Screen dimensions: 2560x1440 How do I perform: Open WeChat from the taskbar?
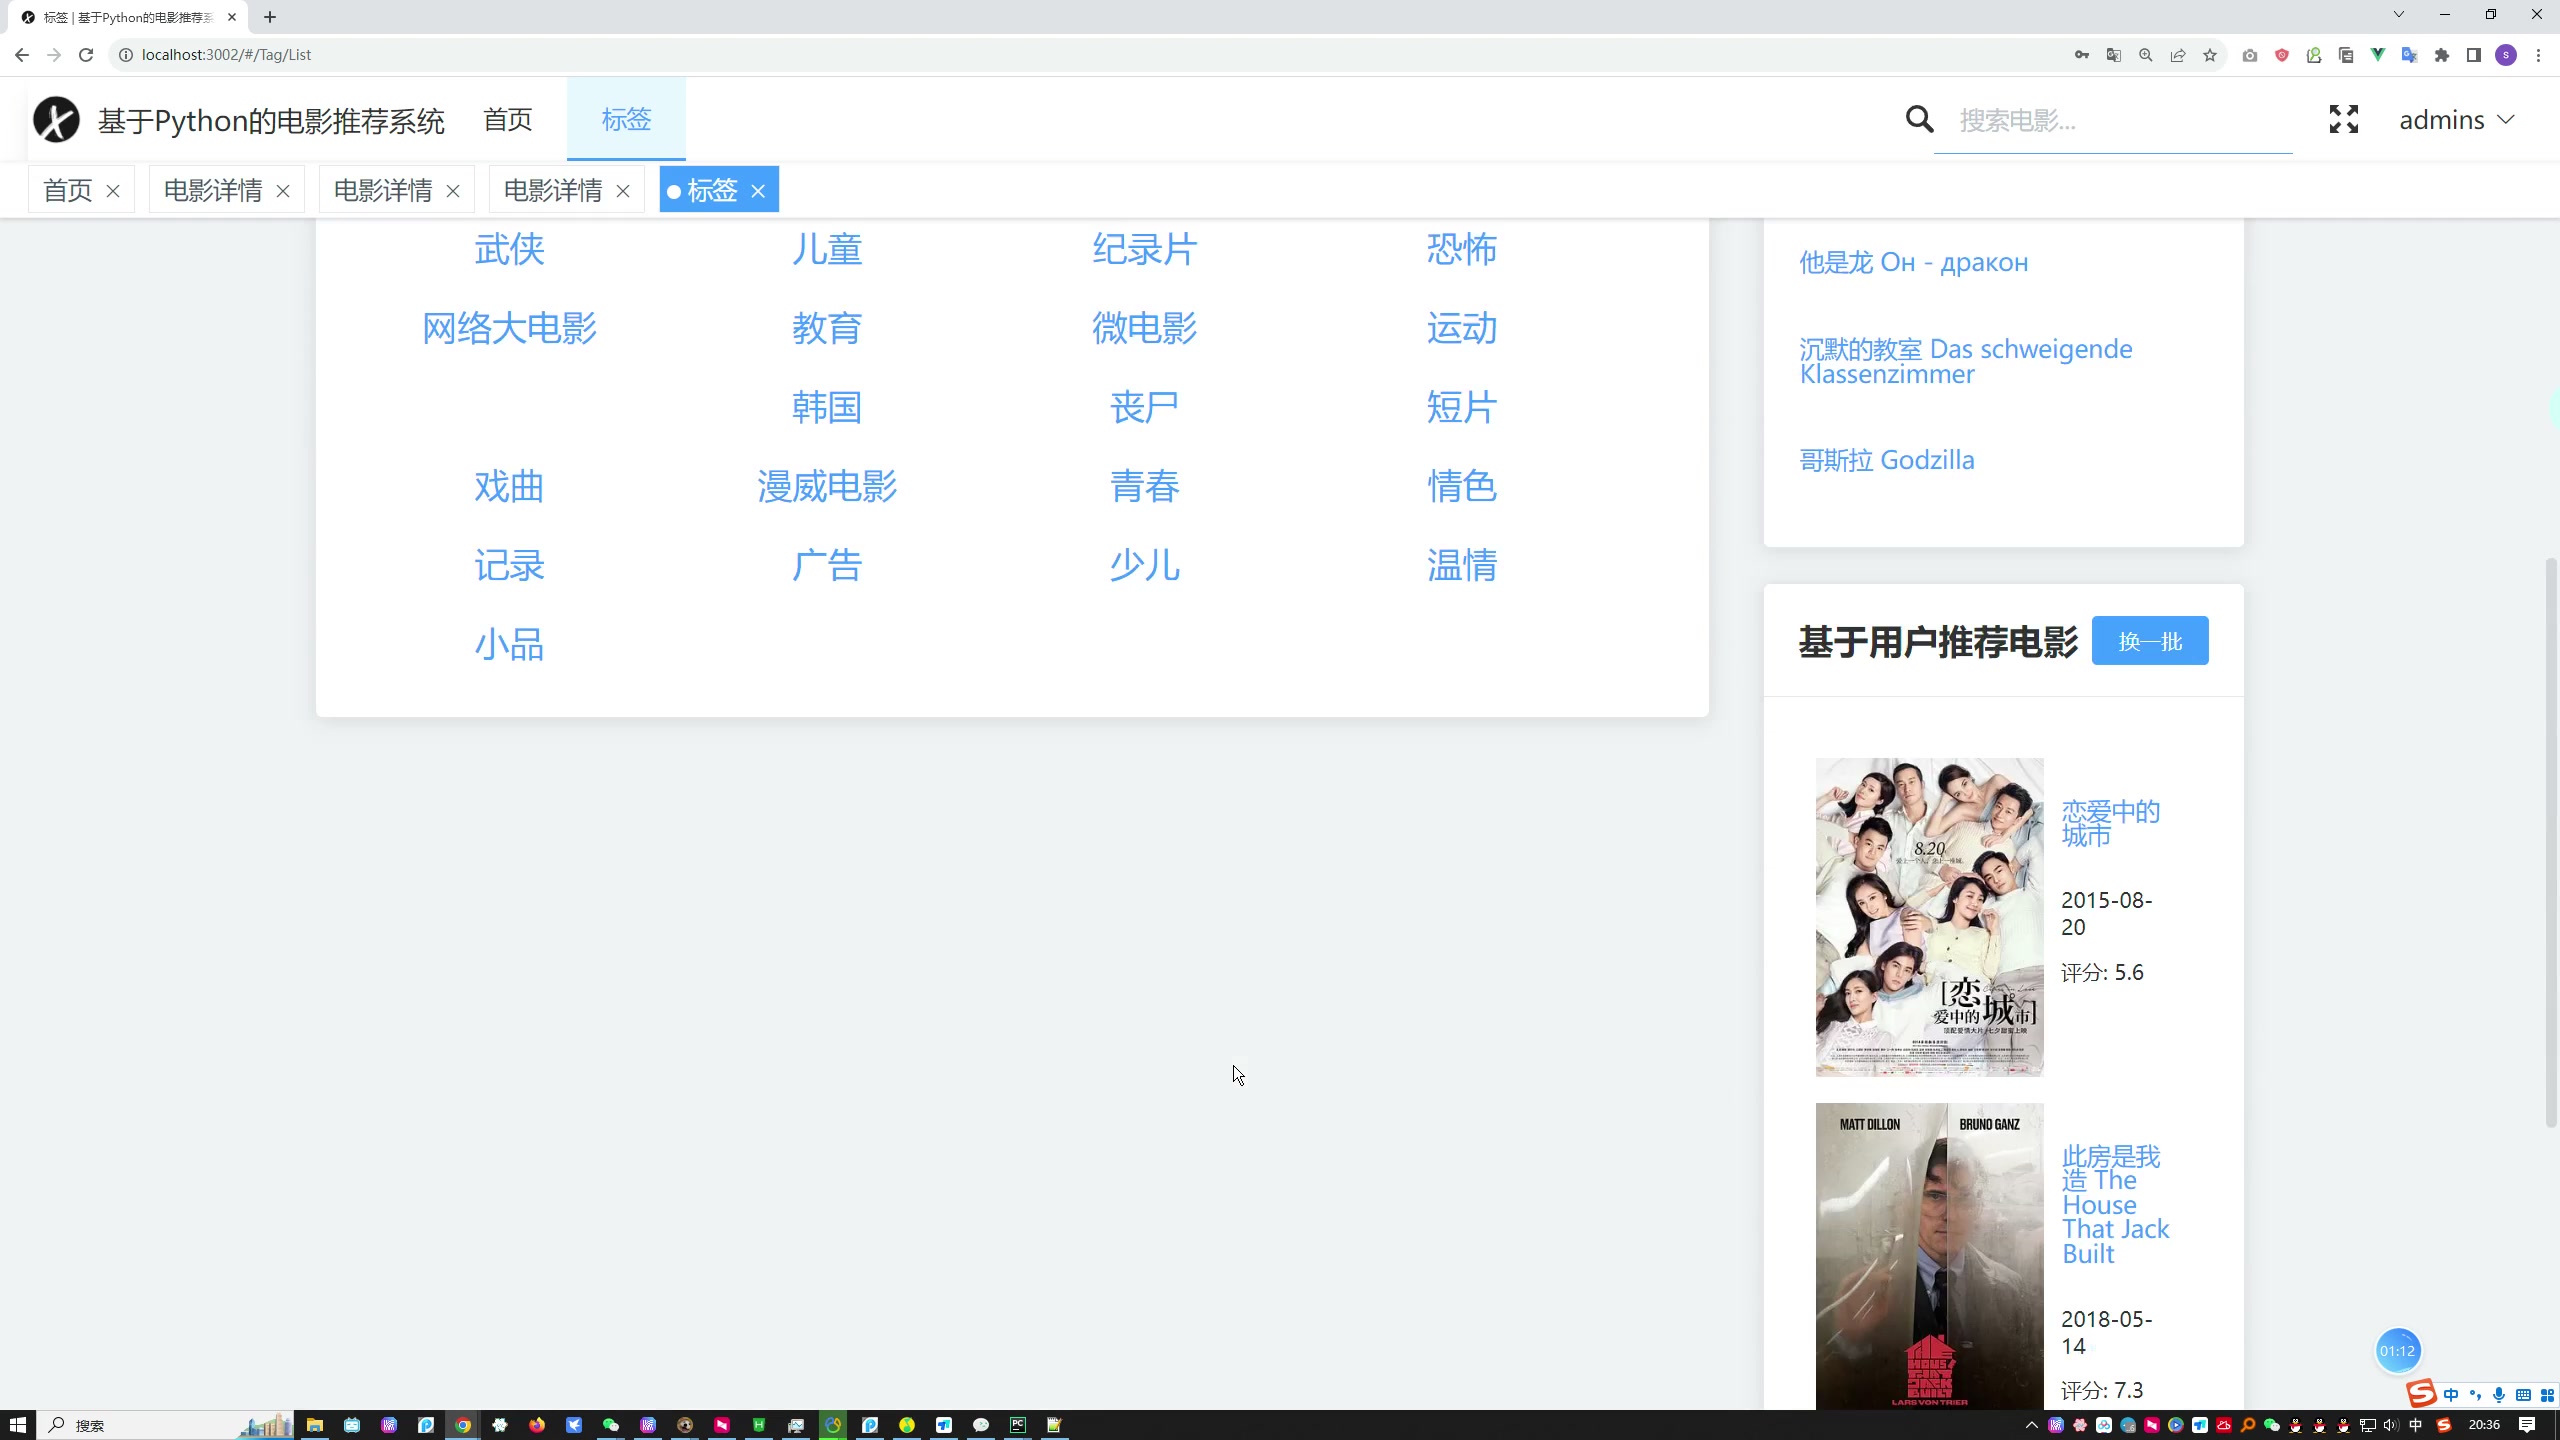(611, 1425)
